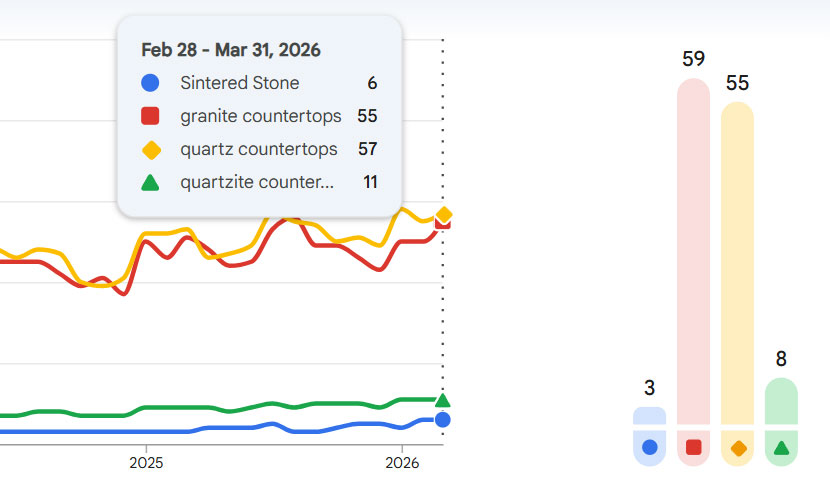Select the red granite average bar showing 59
Screen dimensions: 830x490
[x=693, y=250]
